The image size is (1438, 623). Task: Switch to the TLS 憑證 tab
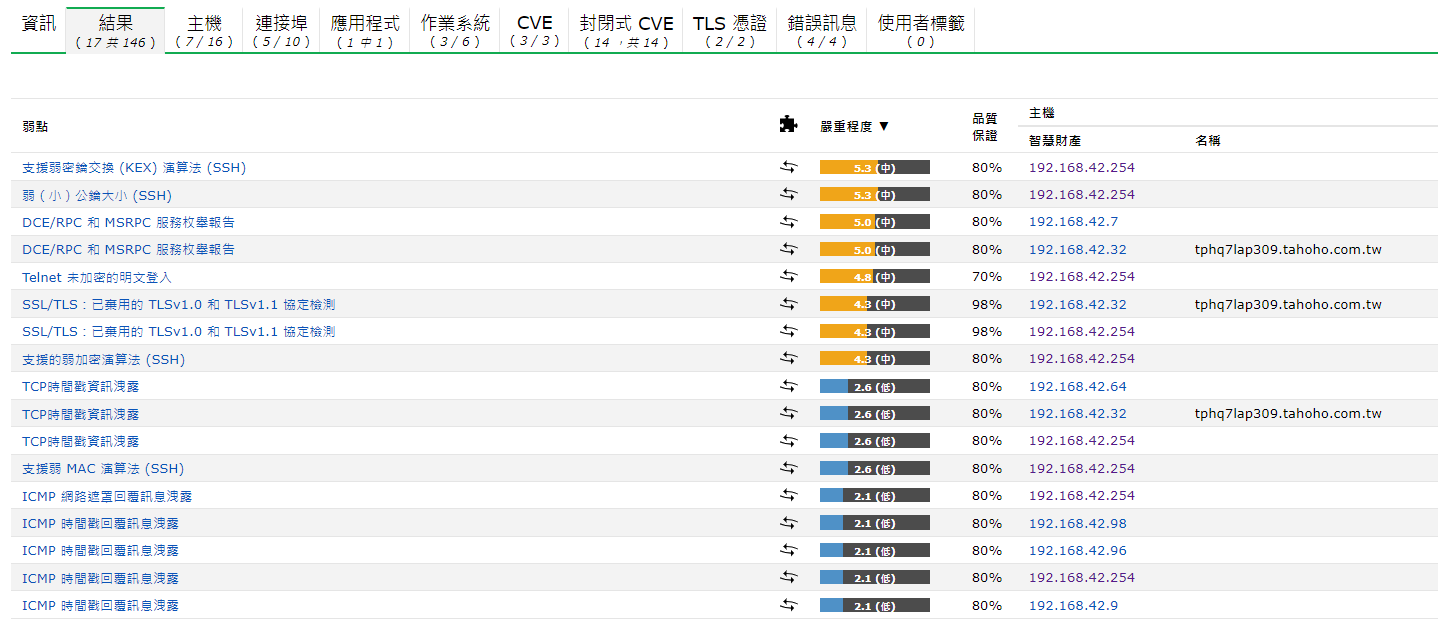click(x=730, y=31)
